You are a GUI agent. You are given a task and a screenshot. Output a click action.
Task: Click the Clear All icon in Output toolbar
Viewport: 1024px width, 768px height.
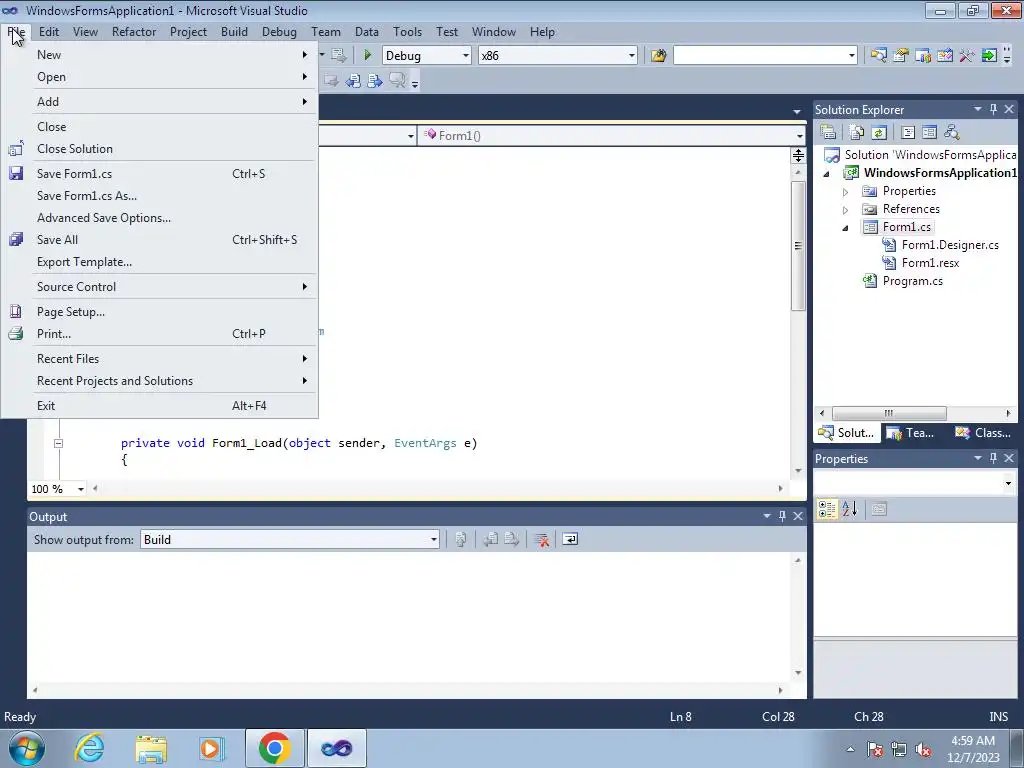point(541,539)
